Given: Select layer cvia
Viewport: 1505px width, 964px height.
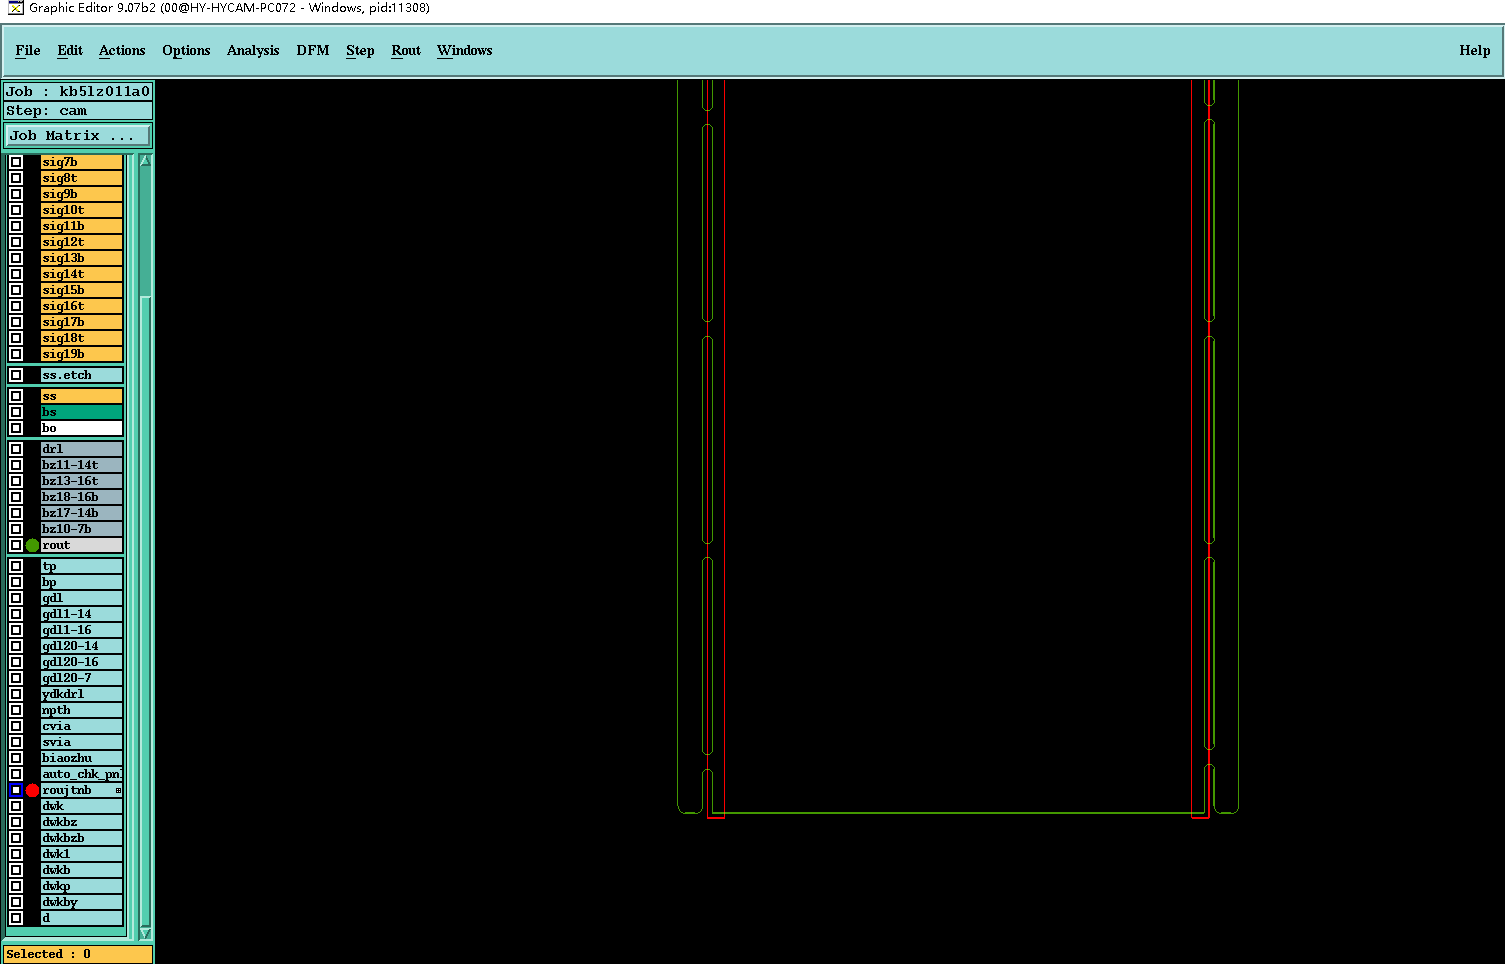Looking at the screenshot, I should tap(81, 726).
